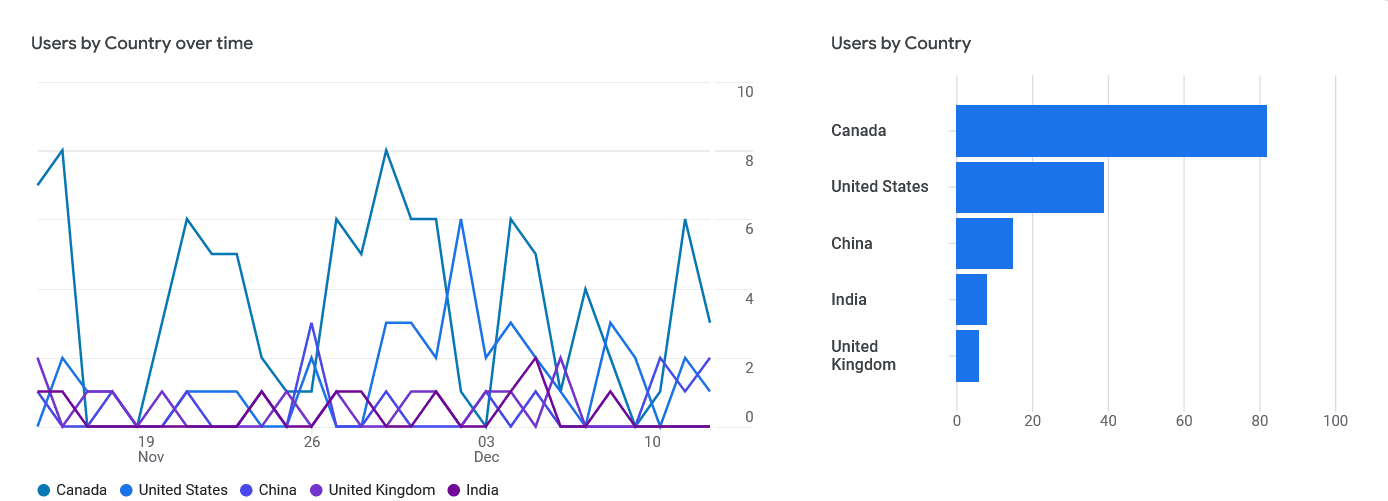Click the 26 date axis label
This screenshot has width=1388, height=501.
tap(312, 442)
